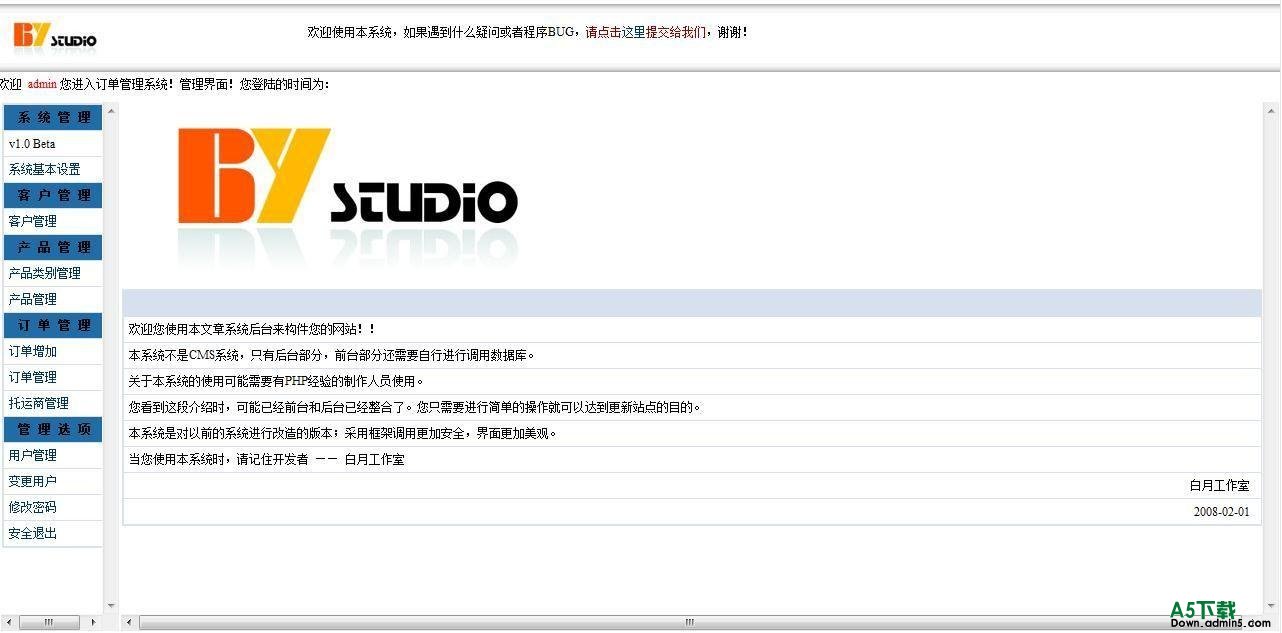Open the 客户管理 sidebar link
Viewport: 1282px width, 633px height.
32,222
